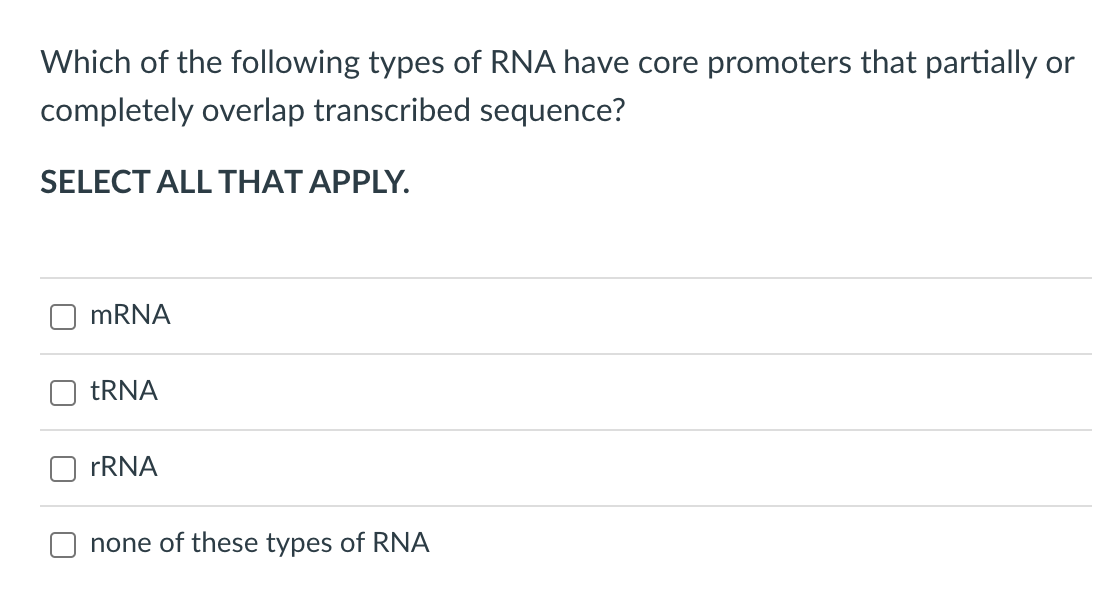The height and width of the screenshot is (610, 1120).
Task: Enable the rRNA checkbox
Action: pos(63,469)
